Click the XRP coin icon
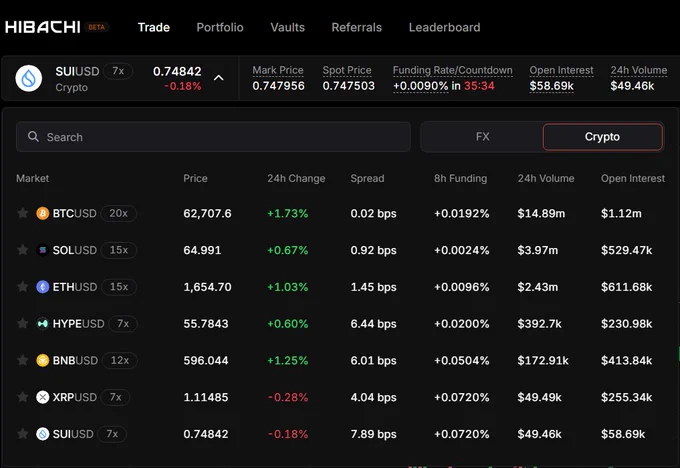Screen dimensions: 680x468 42,397
